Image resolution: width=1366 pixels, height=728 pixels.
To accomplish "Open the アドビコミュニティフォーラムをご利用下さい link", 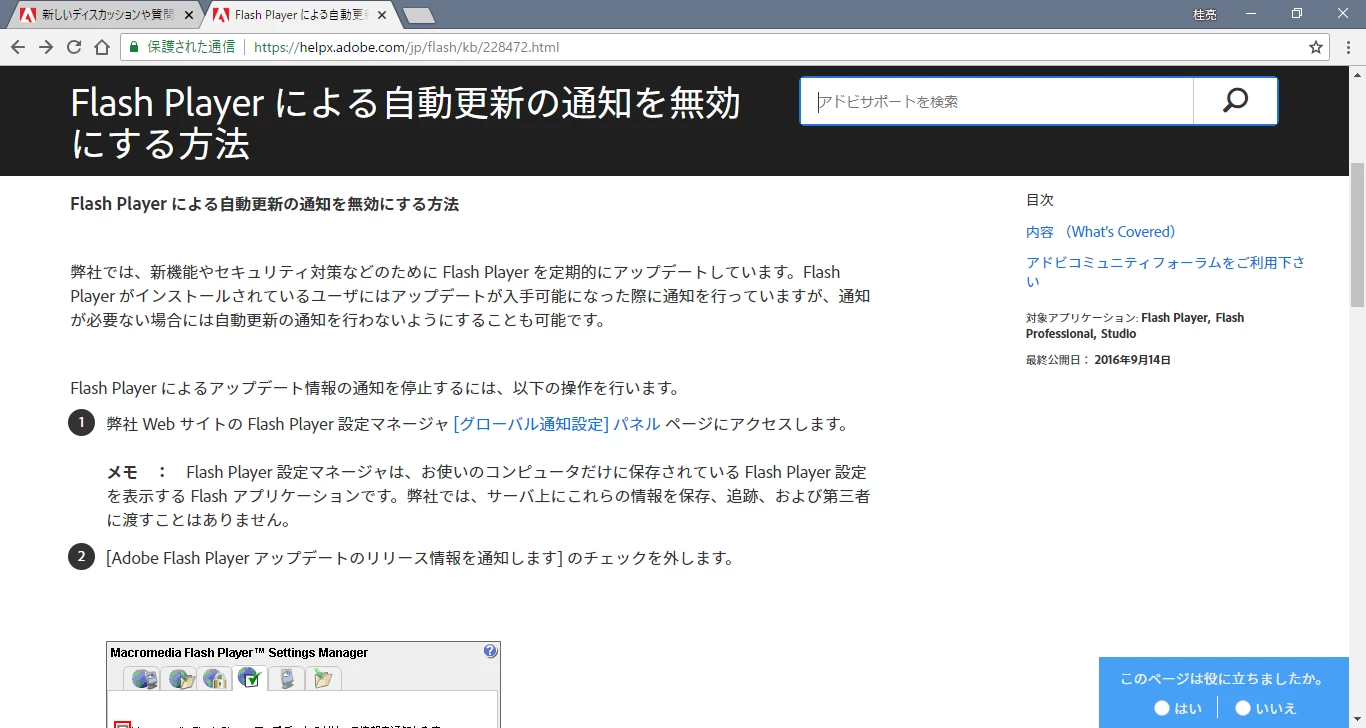I will coord(1165,272).
